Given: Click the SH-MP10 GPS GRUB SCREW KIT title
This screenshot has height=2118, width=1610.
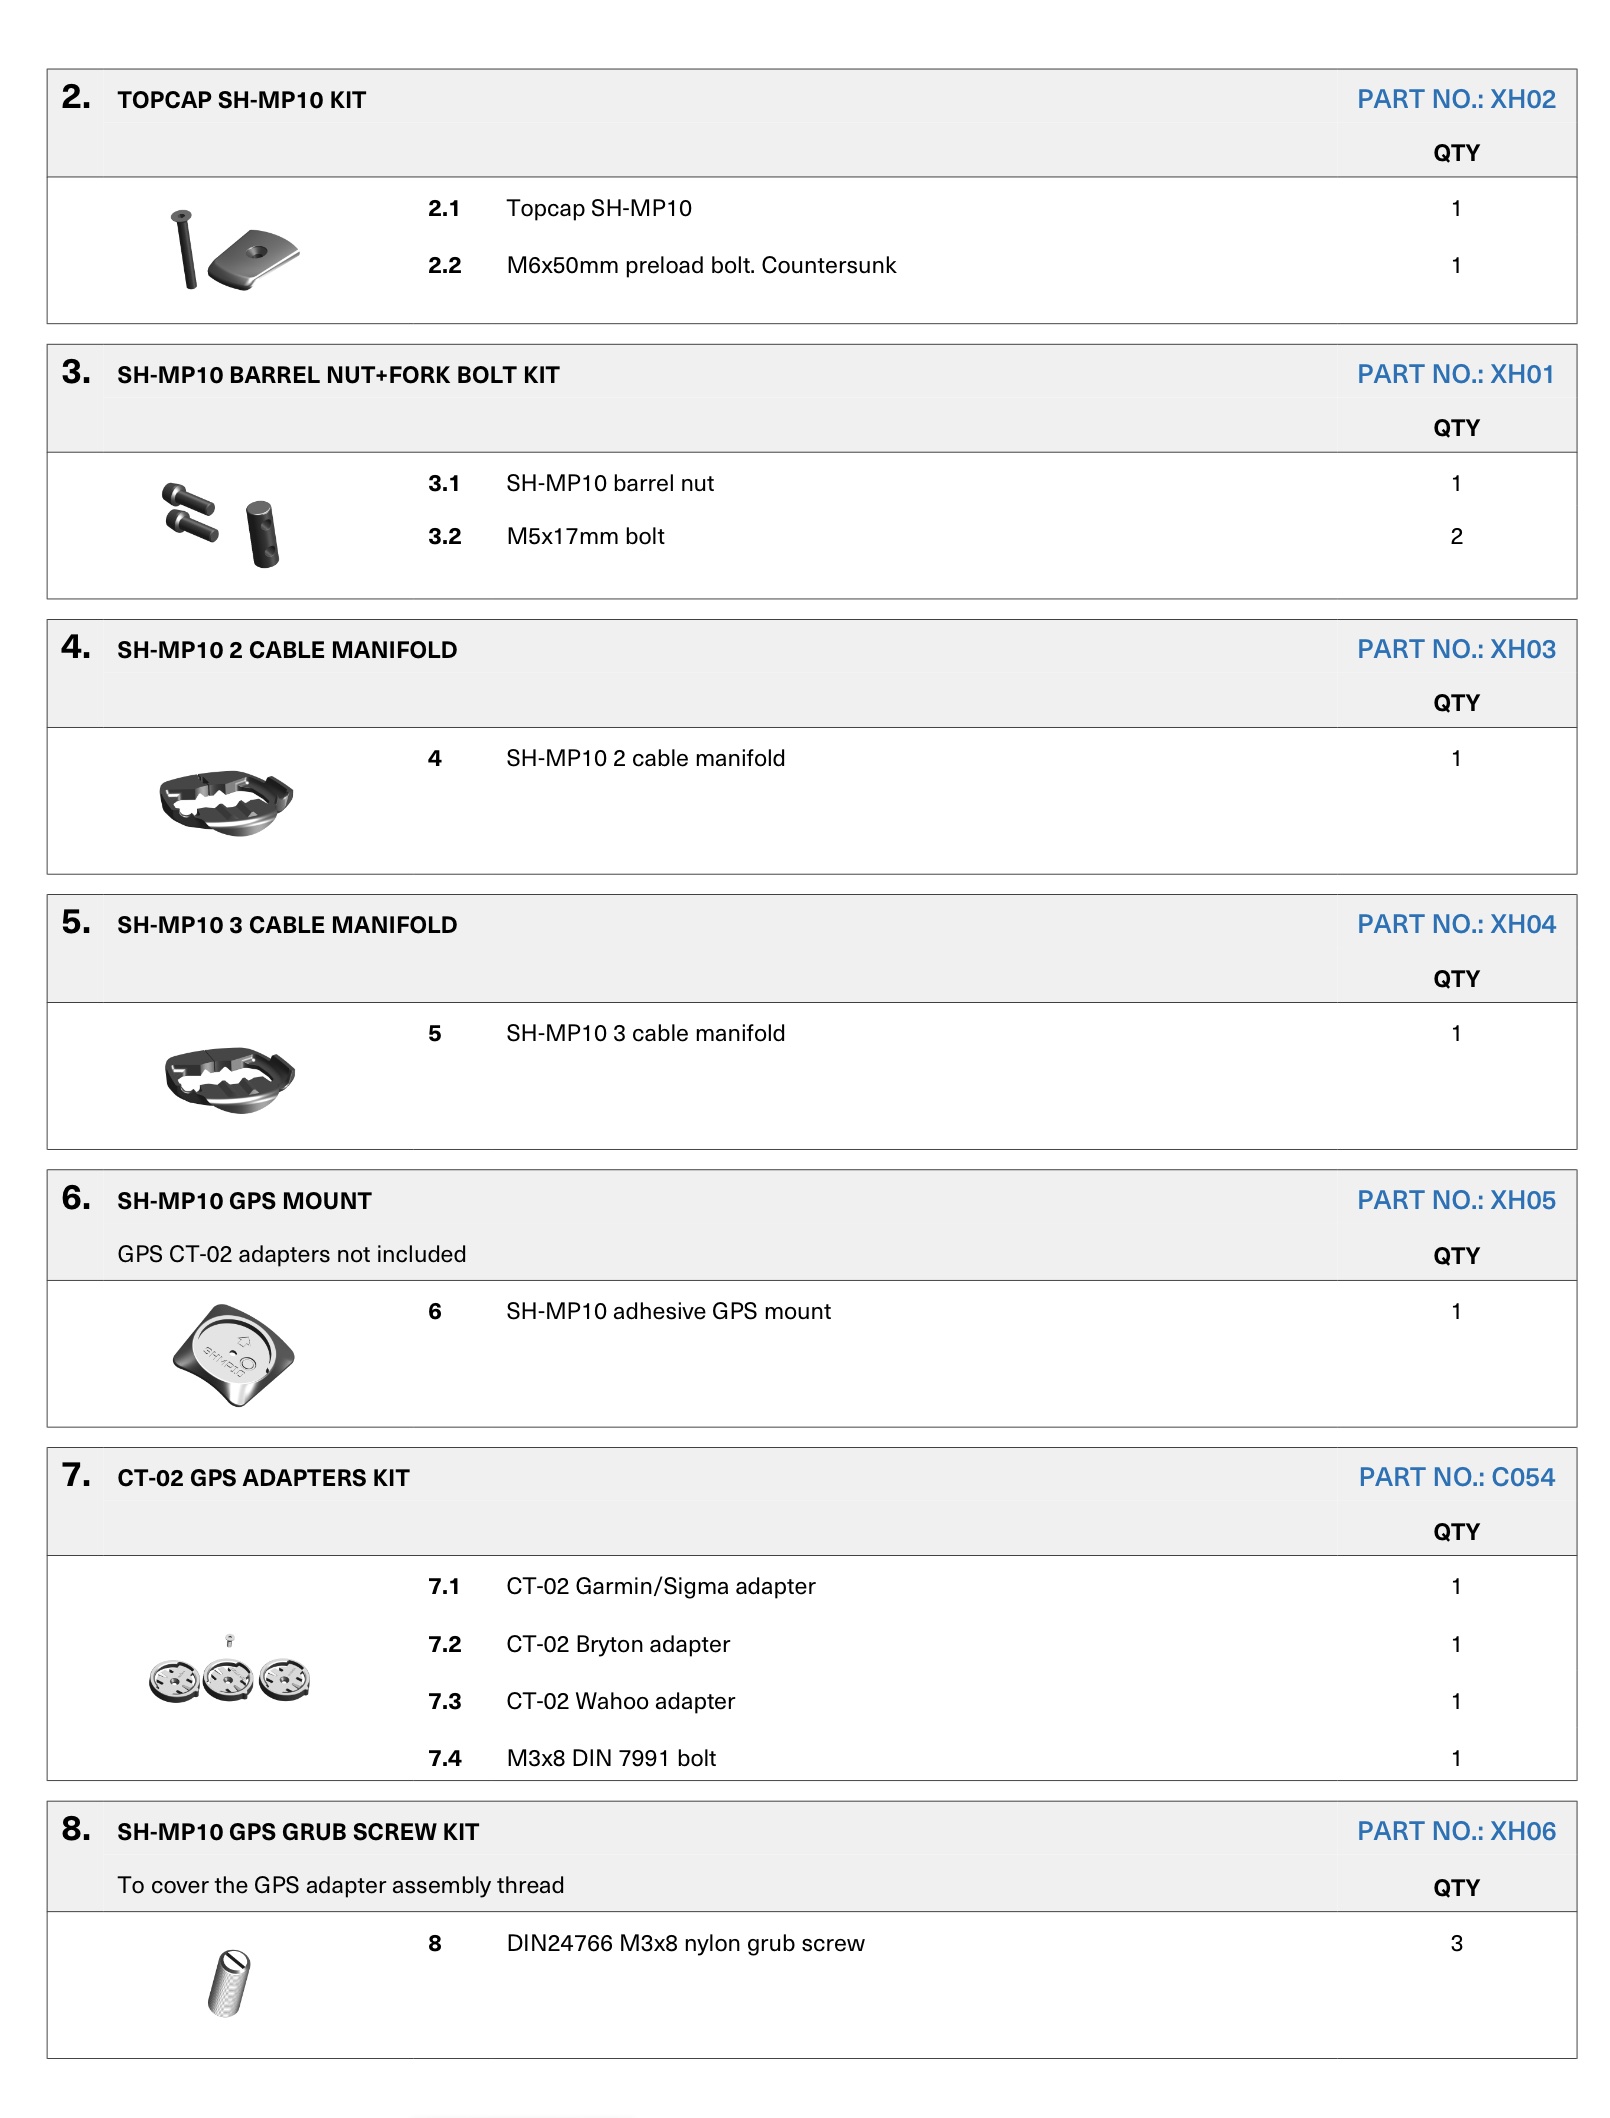Looking at the screenshot, I should coord(298,1832).
